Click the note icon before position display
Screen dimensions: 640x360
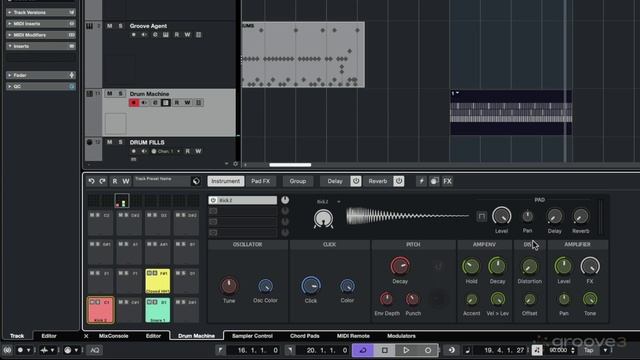pos(468,350)
